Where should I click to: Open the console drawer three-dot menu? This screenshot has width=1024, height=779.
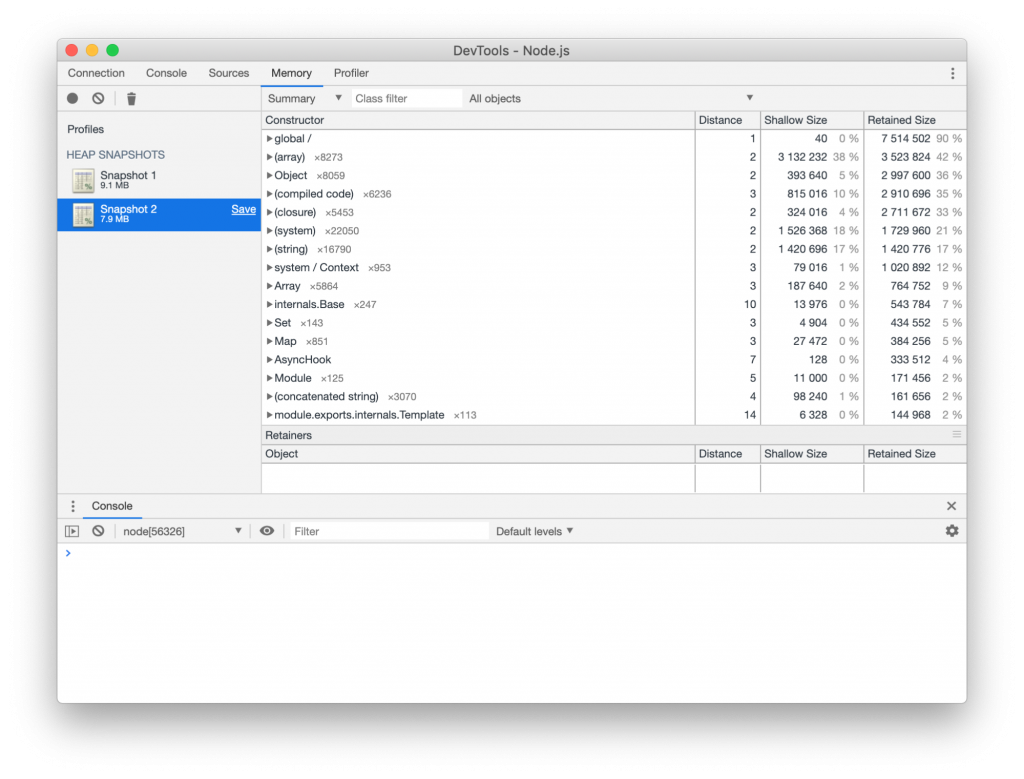click(73, 506)
